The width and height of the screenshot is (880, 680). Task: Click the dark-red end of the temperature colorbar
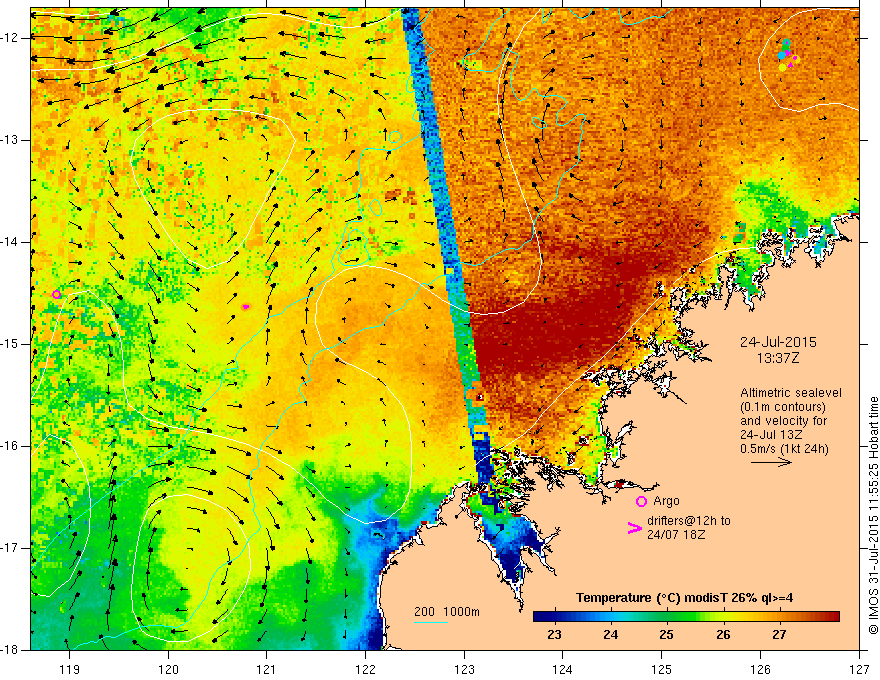833,617
